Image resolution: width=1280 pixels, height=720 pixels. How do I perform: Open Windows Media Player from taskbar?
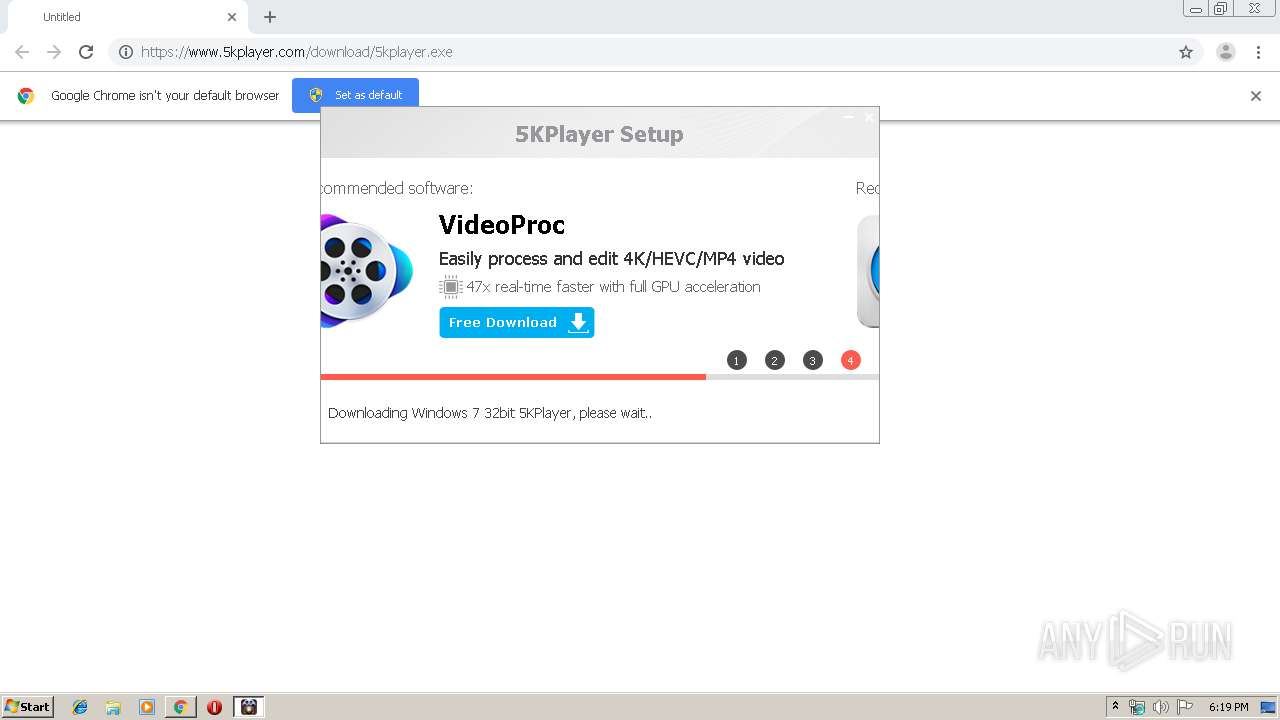pos(147,707)
